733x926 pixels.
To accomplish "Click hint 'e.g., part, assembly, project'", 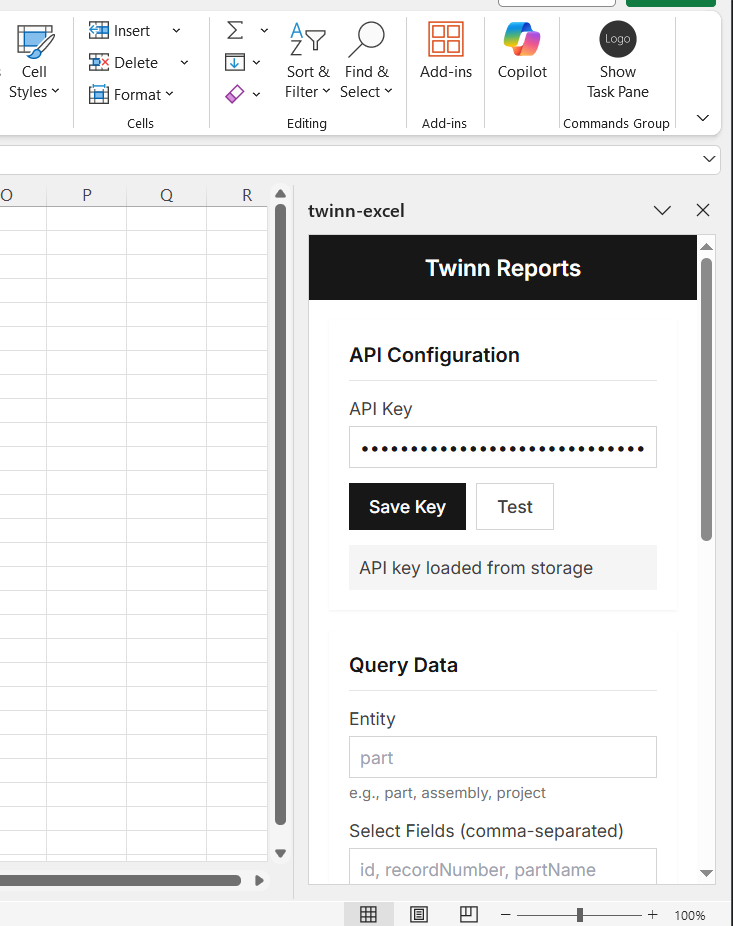I will tap(447, 793).
